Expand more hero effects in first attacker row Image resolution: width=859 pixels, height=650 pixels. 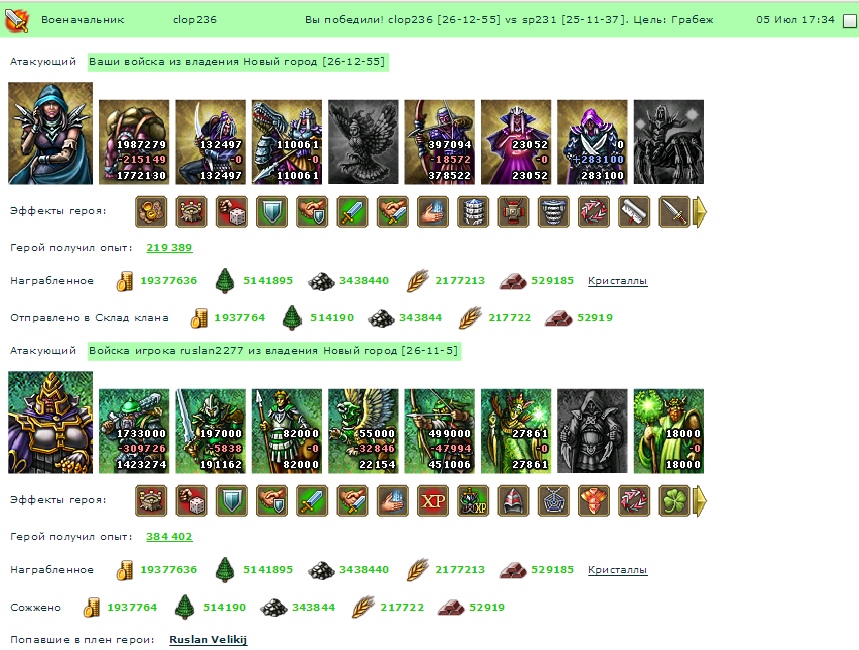700,212
